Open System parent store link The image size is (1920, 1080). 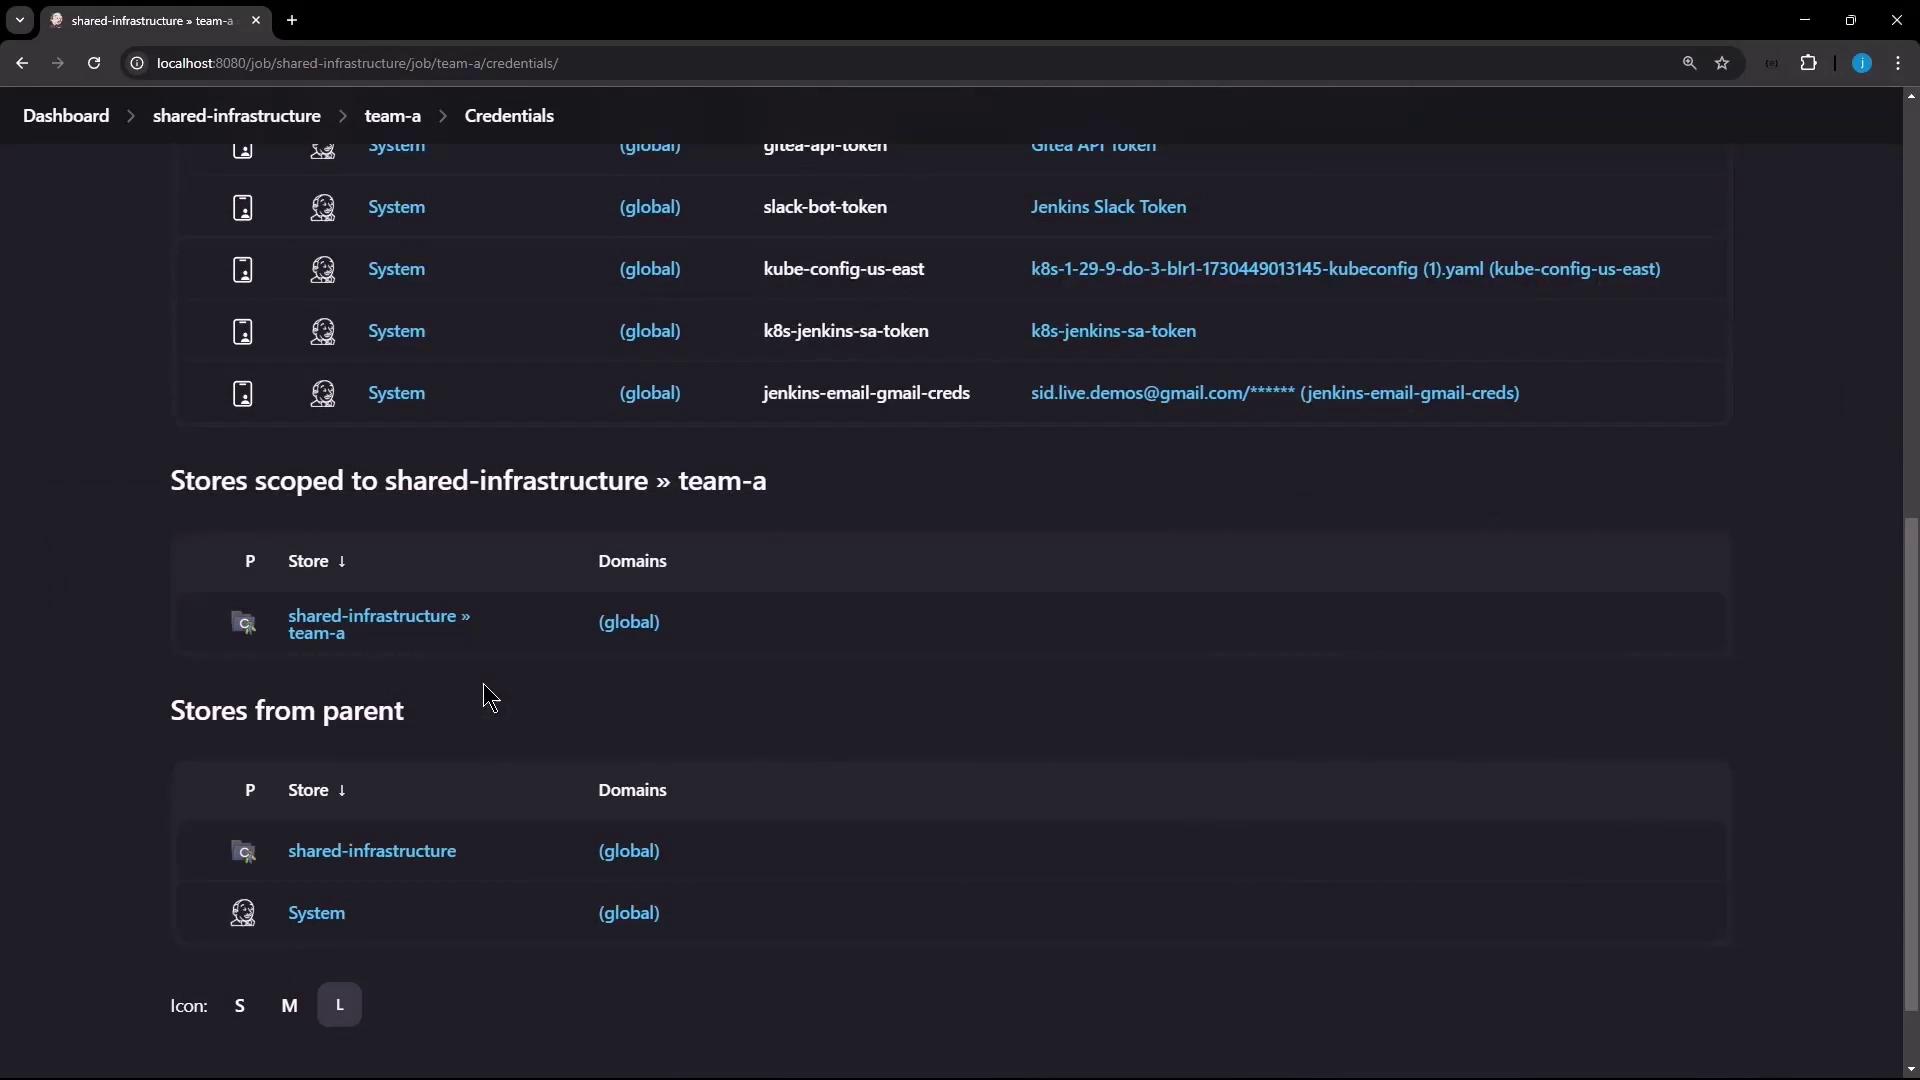[x=317, y=913]
